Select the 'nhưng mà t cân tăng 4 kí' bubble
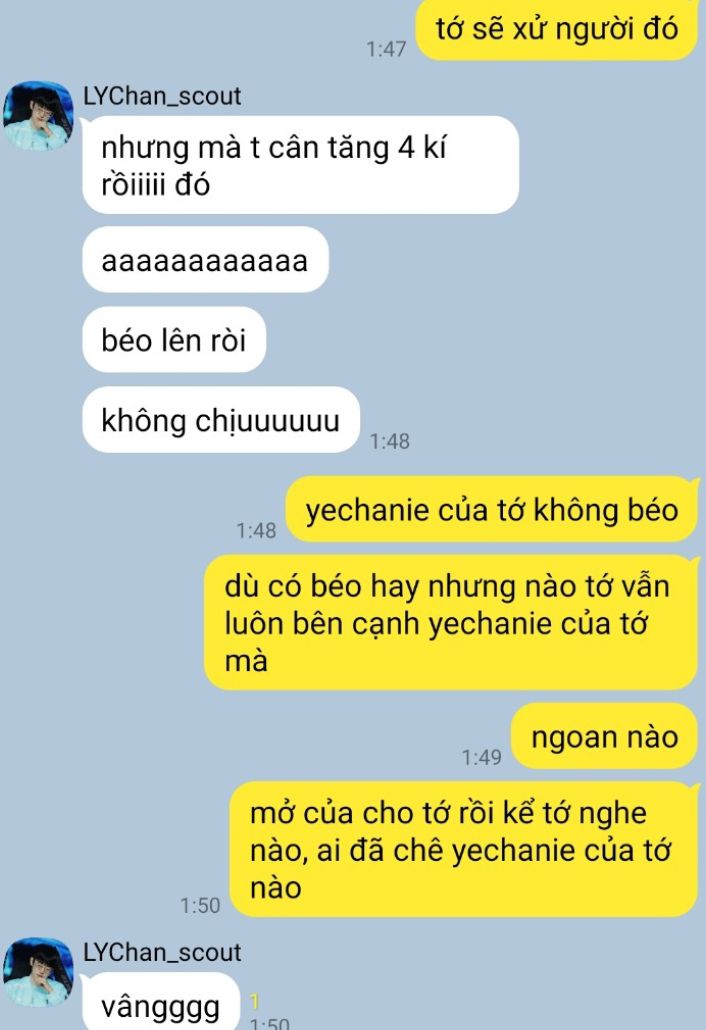This screenshot has height=1030, width=706. (300, 165)
